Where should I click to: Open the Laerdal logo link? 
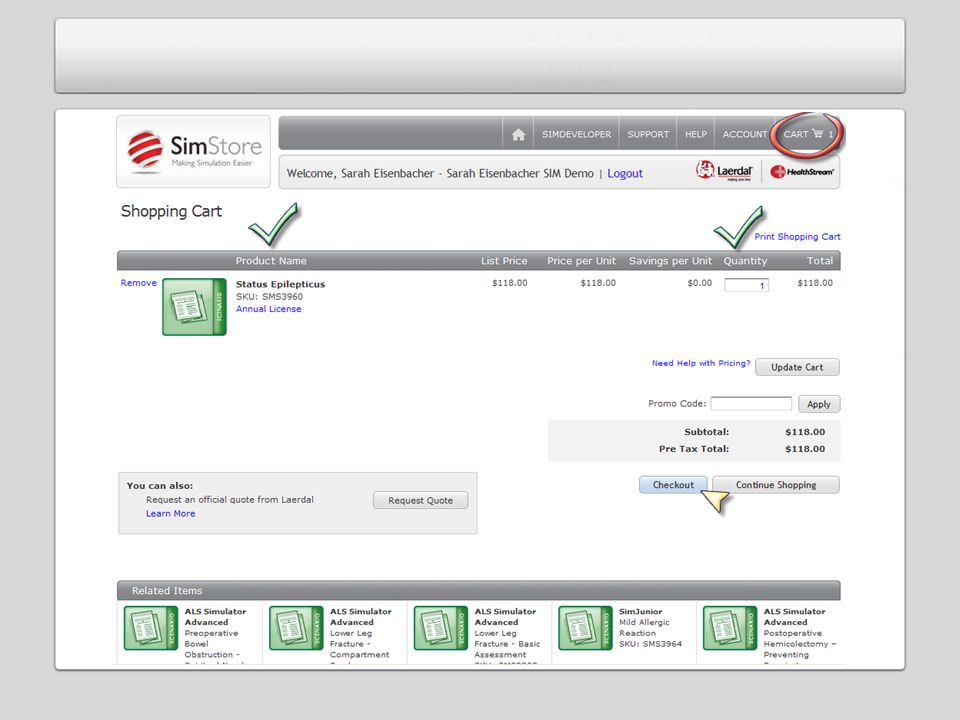click(x=724, y=171)
